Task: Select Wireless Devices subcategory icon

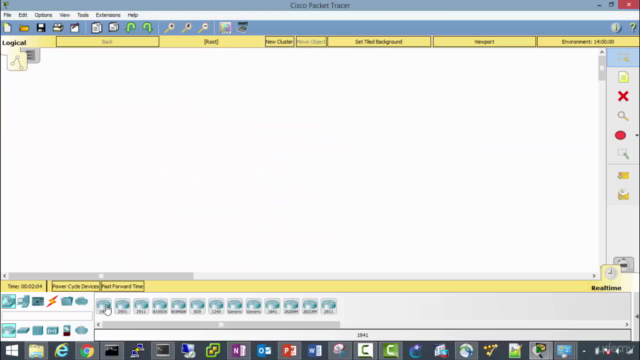Action: point(52,330)
